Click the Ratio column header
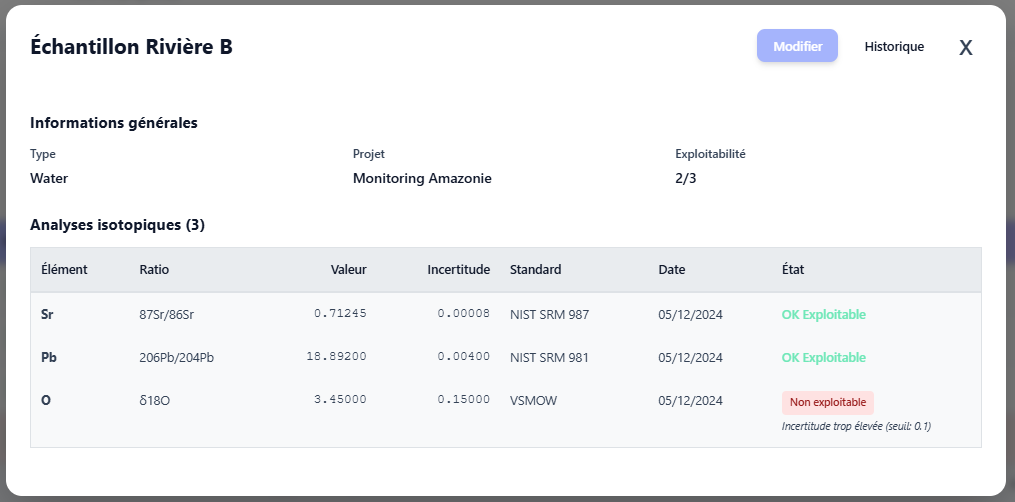Screen dimensions: 1015x502 (x=154, y=270)
